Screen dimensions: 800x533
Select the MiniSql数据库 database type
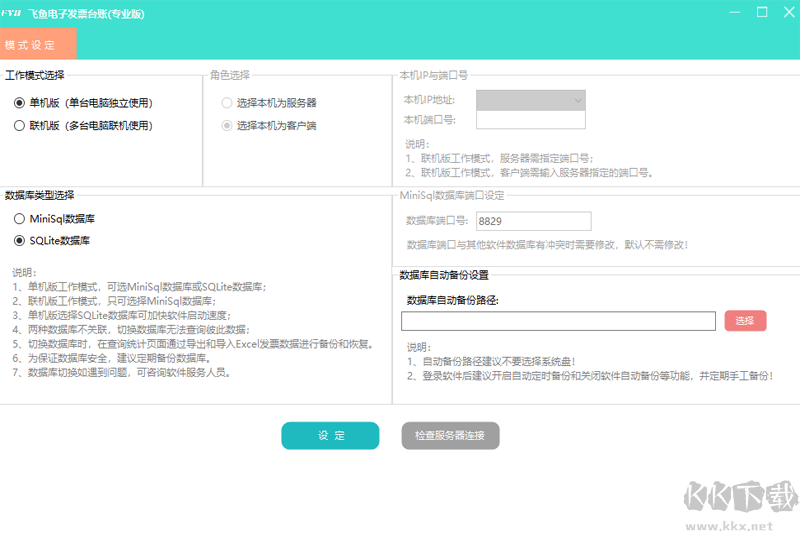tap(19, 218)
